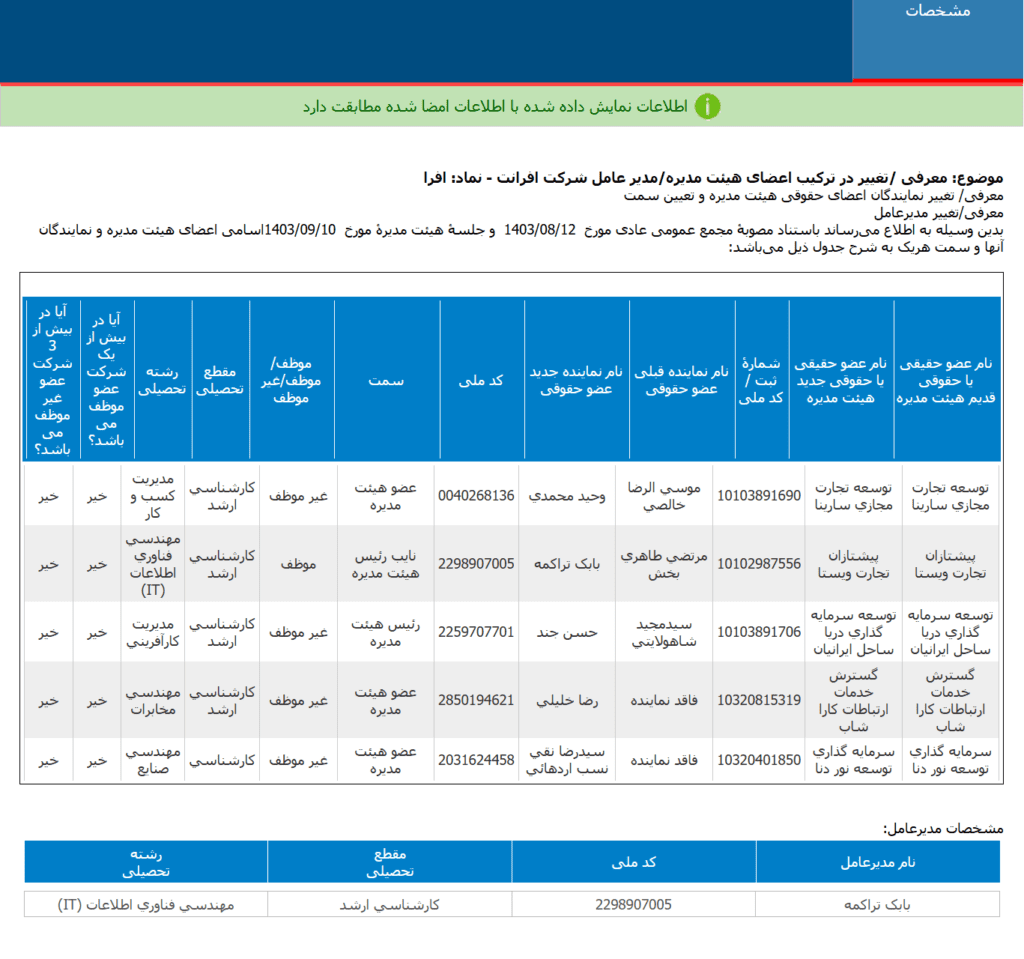
Task: Open the مشخصات tab
Action: tap(937, 12)
